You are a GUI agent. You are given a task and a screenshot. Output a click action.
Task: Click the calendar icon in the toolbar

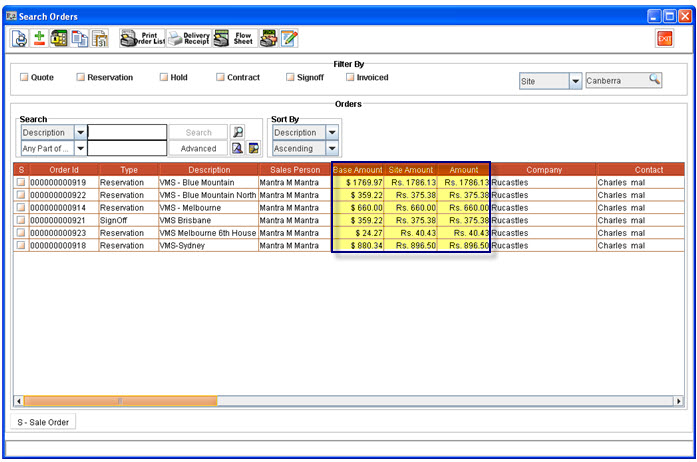[x=99, y=38]
